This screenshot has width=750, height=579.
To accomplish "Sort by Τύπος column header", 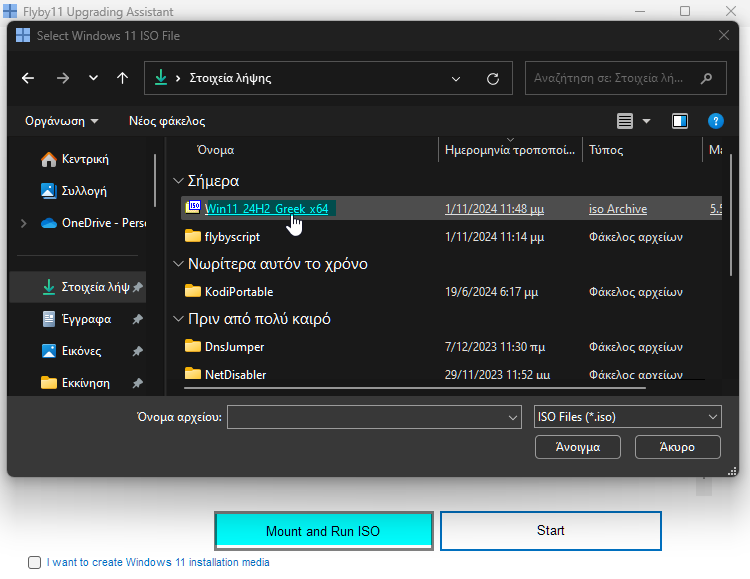I will click(x=606, y=150).
